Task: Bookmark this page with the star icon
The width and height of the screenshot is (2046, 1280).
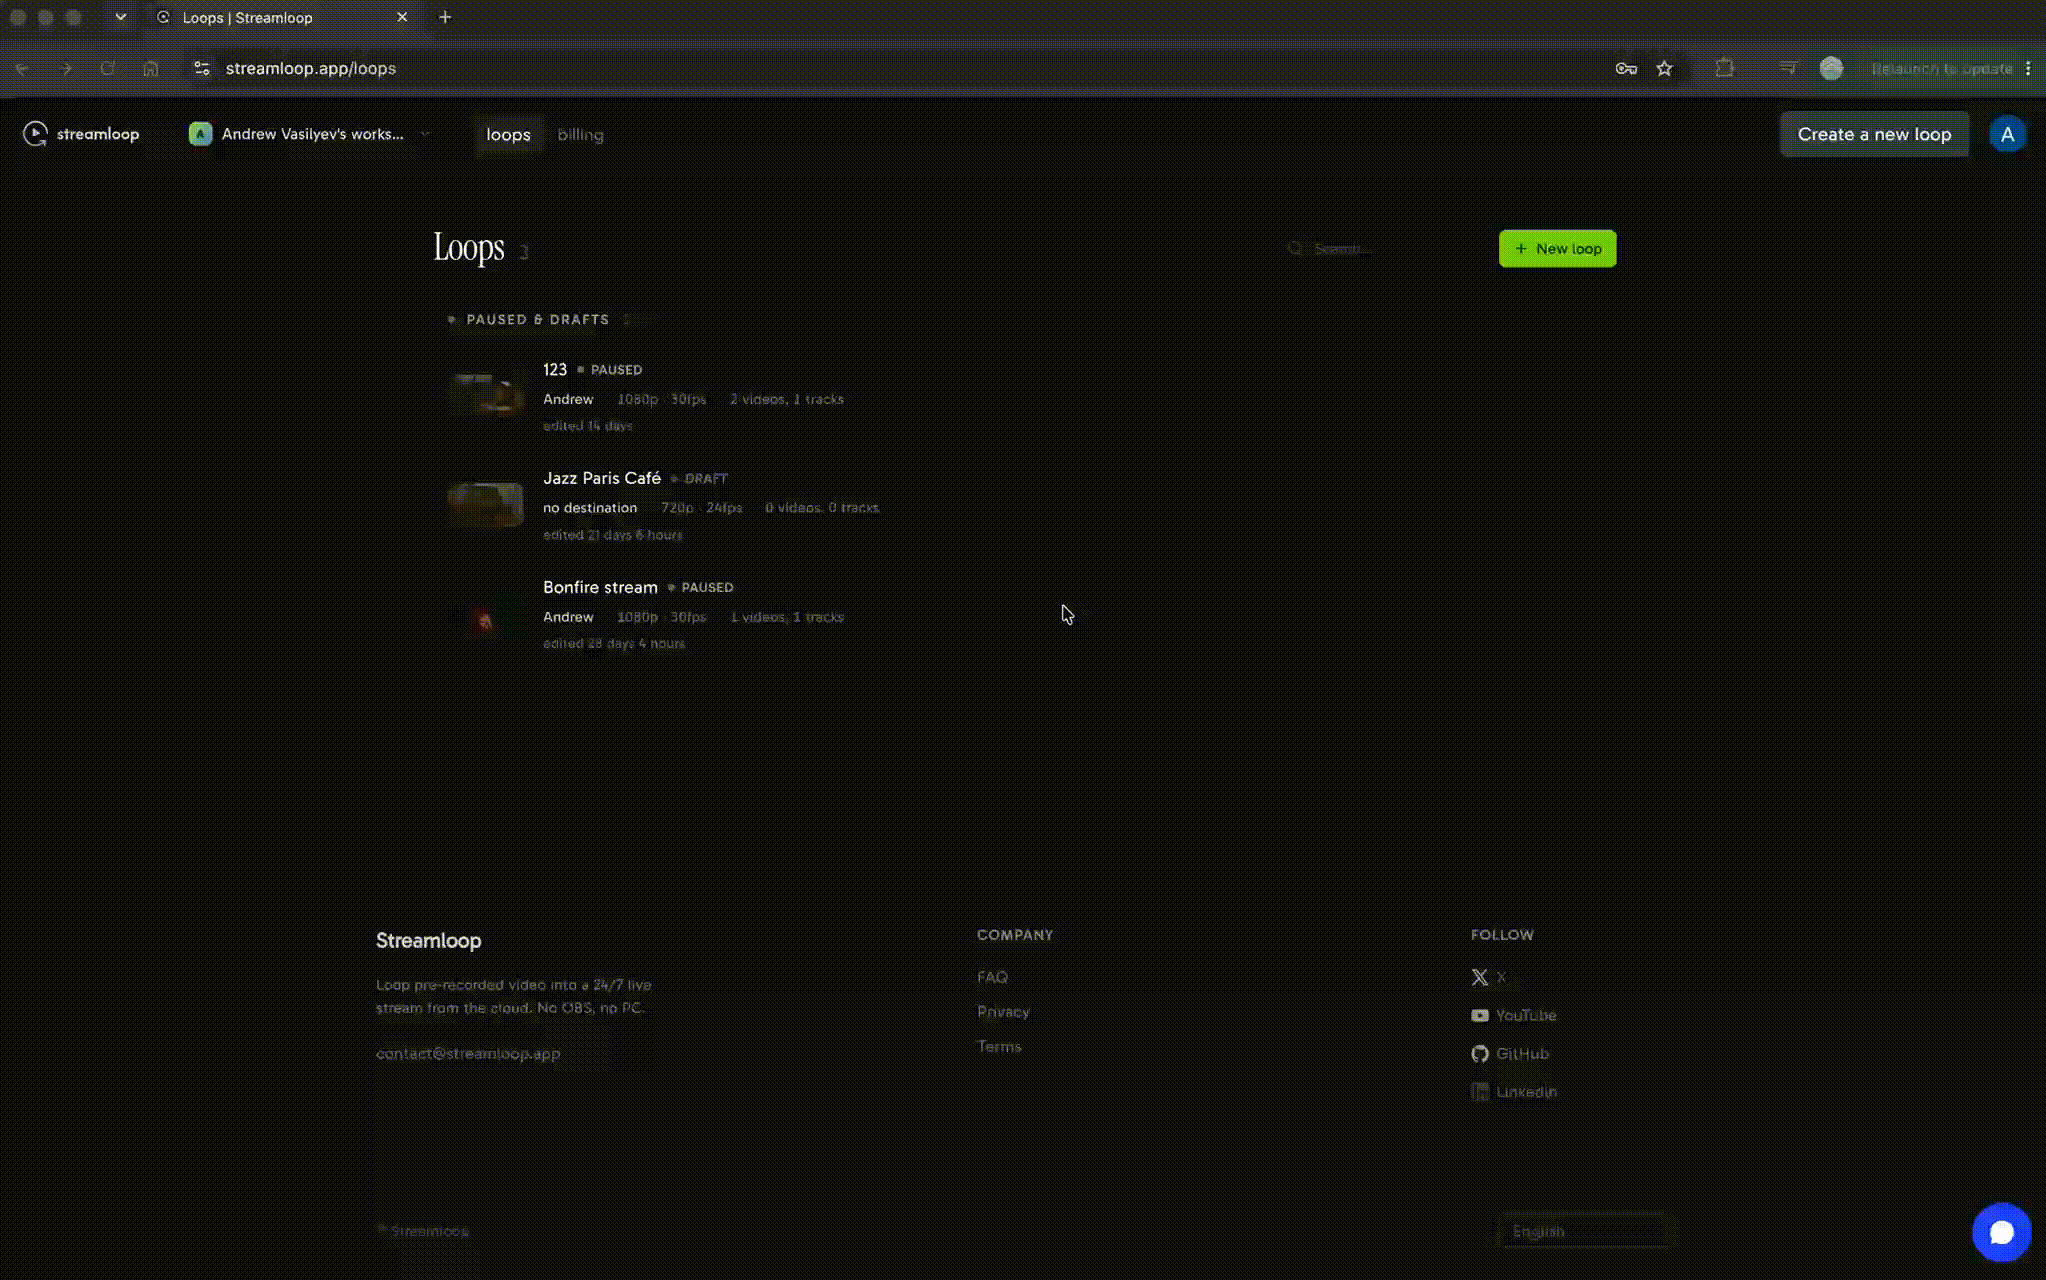Action: [1664, 68]
